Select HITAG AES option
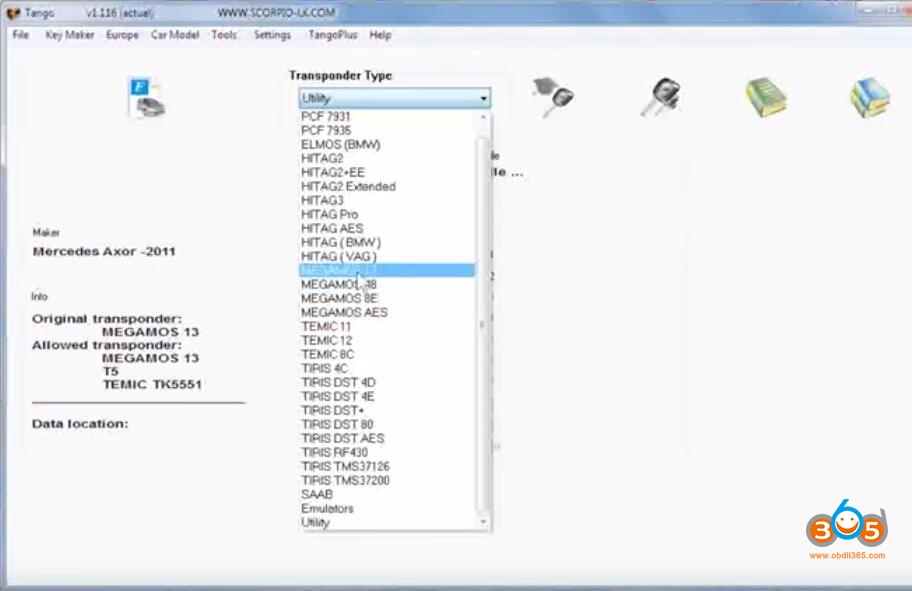 tap(388, 228)
